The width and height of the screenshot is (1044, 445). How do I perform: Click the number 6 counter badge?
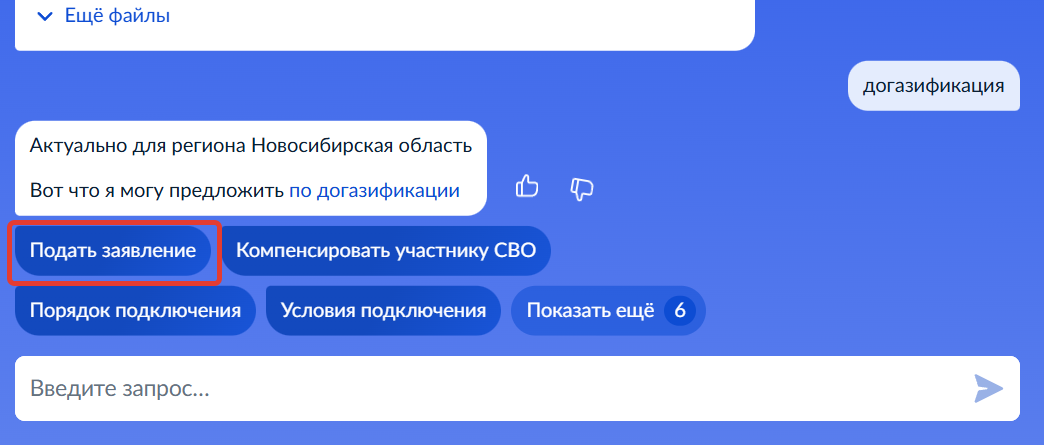pyautogui.click(x=679, y=310)
